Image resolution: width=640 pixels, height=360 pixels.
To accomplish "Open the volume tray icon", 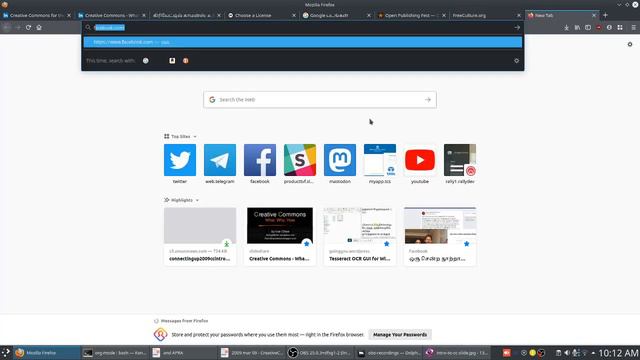I will click(x=567, y=353).
